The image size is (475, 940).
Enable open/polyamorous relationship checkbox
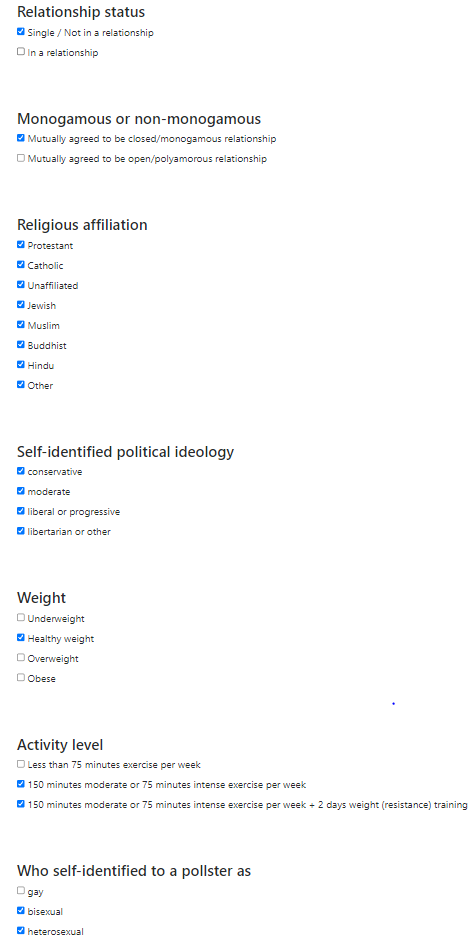click(21, 158)
